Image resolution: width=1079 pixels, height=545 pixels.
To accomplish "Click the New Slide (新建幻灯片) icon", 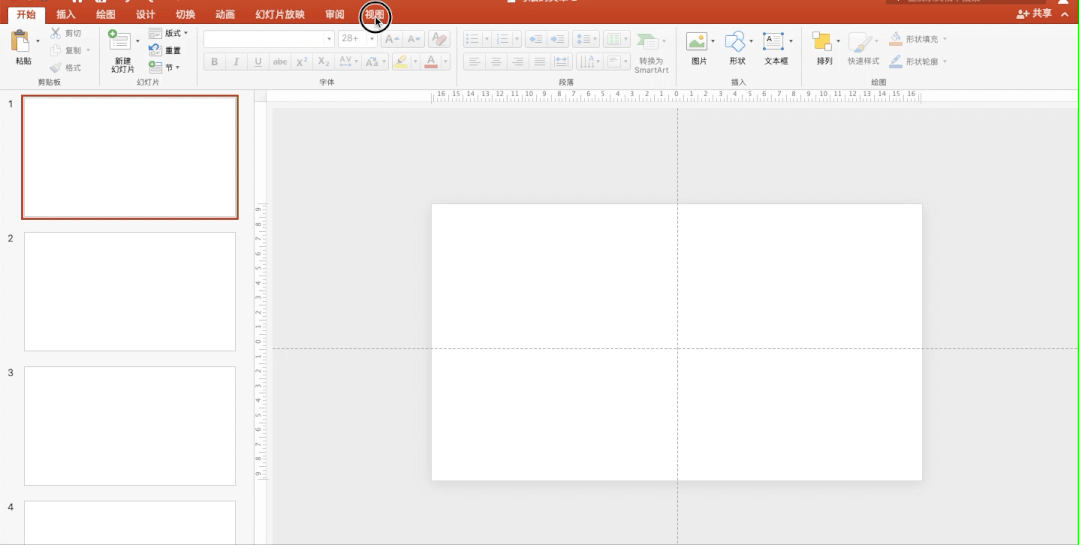I will tap(120, 42).
